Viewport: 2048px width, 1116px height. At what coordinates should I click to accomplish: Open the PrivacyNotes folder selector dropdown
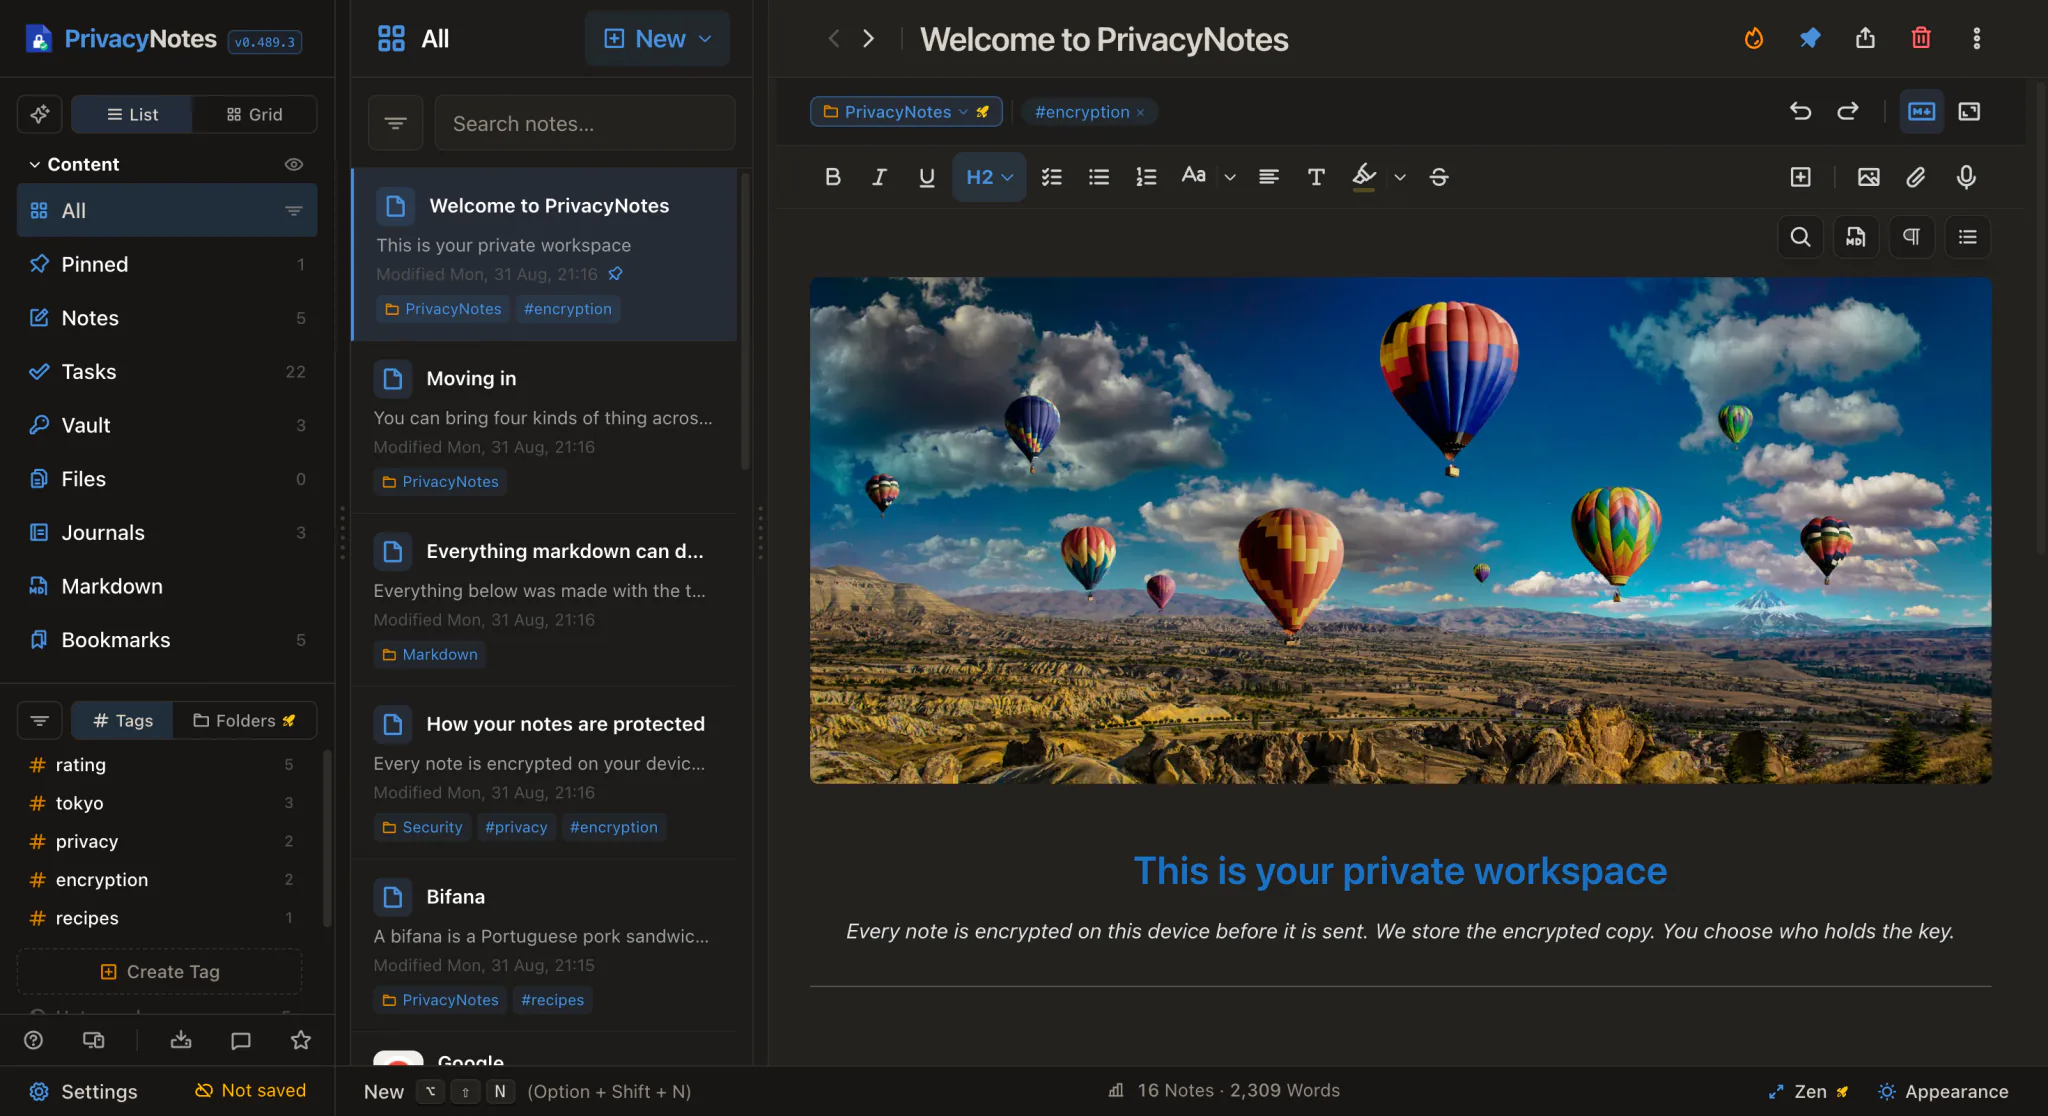[x=906, y=111]
